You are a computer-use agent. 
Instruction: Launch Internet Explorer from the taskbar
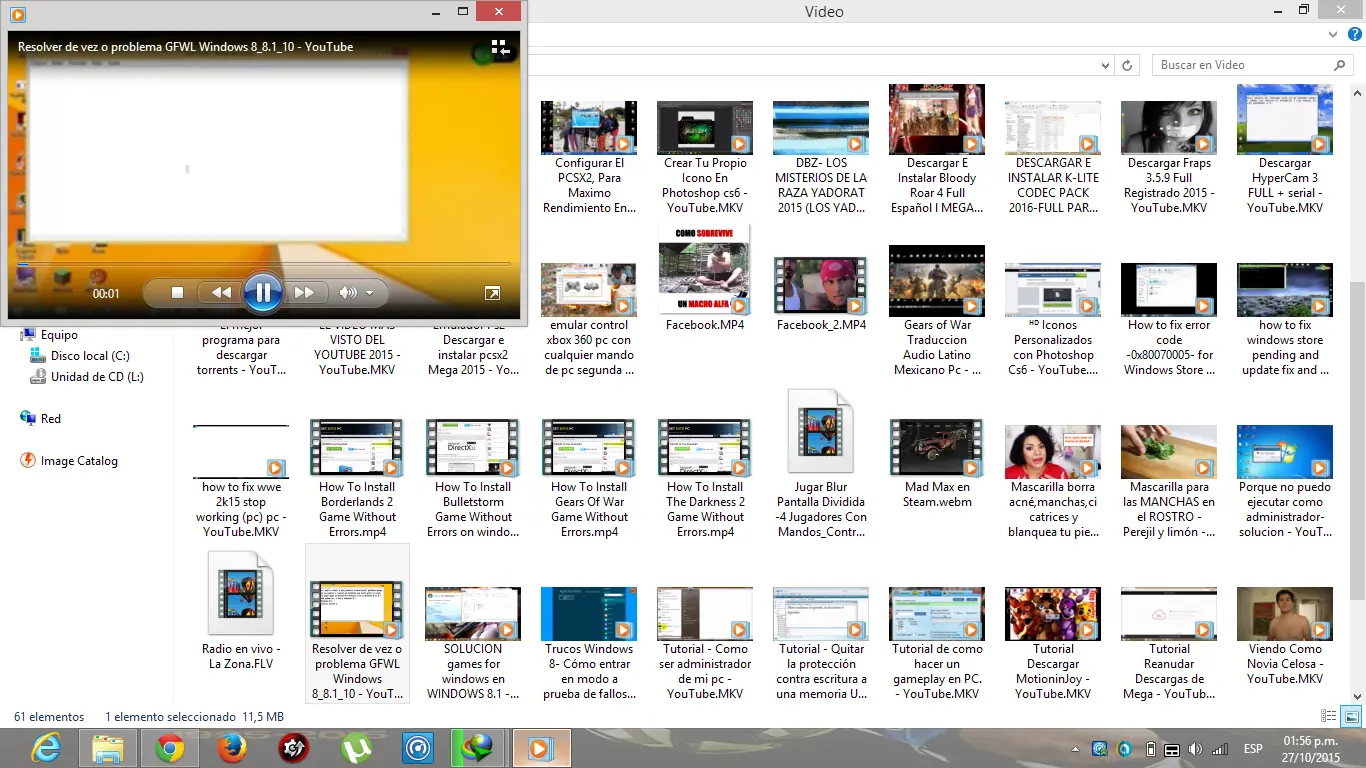46,747
